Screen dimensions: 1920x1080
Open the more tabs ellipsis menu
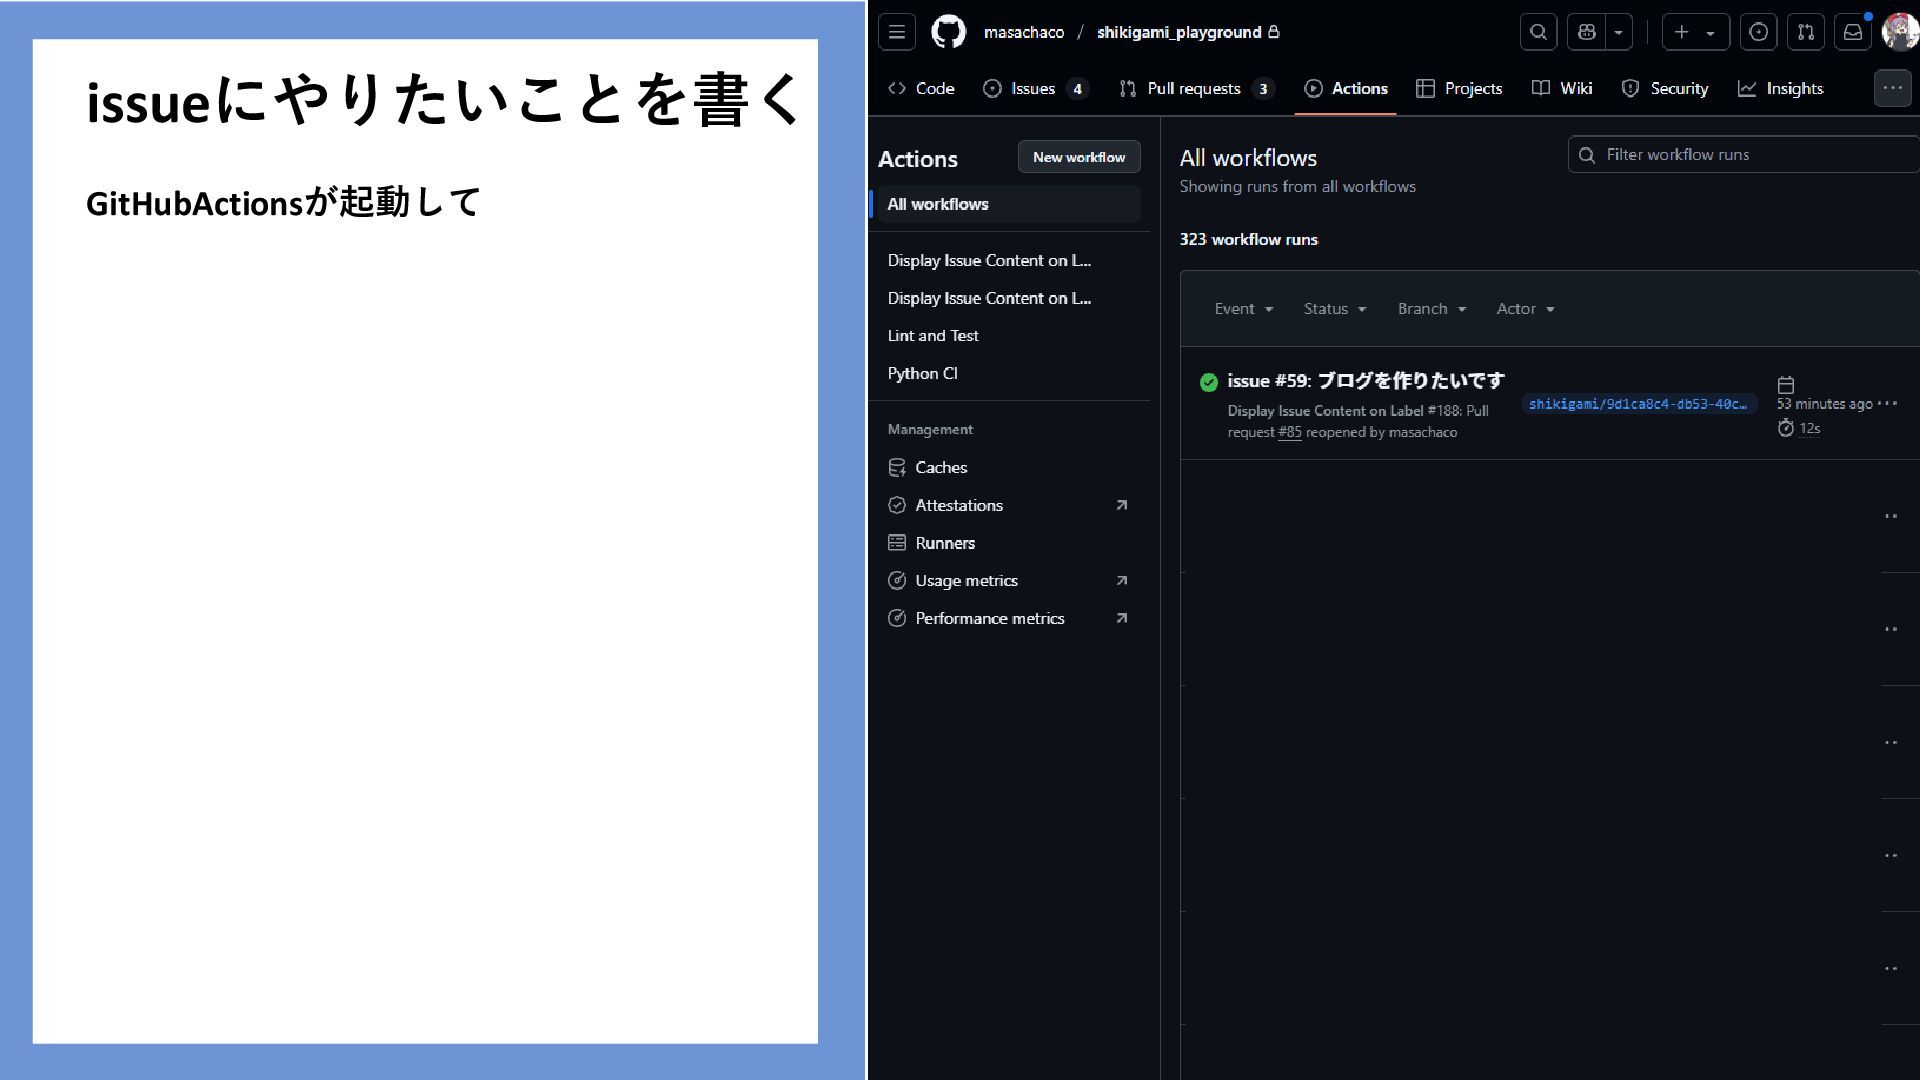point(1892,88)
